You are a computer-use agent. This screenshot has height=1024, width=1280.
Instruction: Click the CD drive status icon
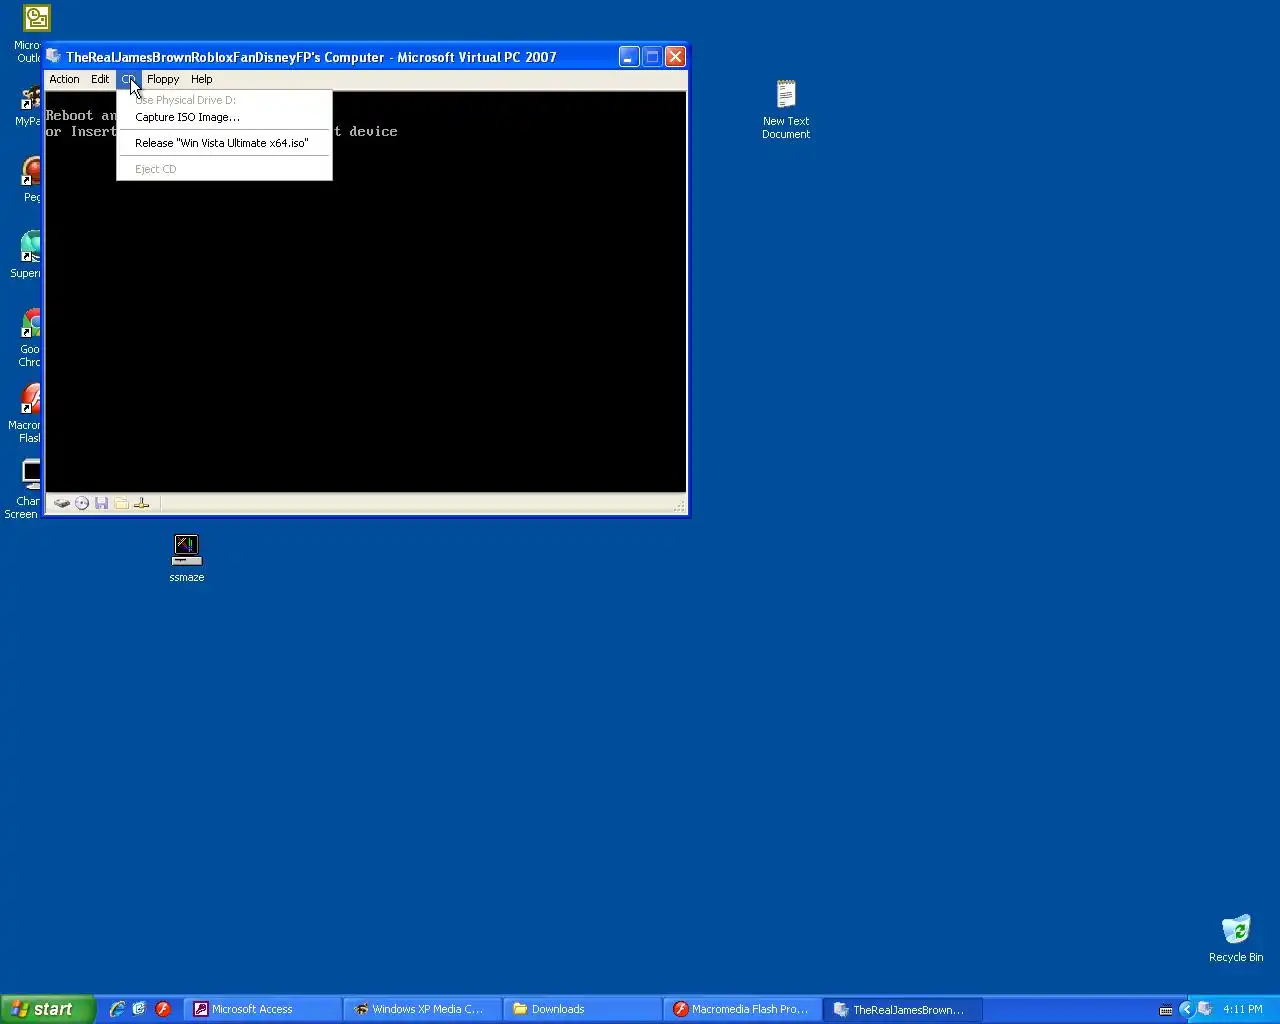click(82, 503)
